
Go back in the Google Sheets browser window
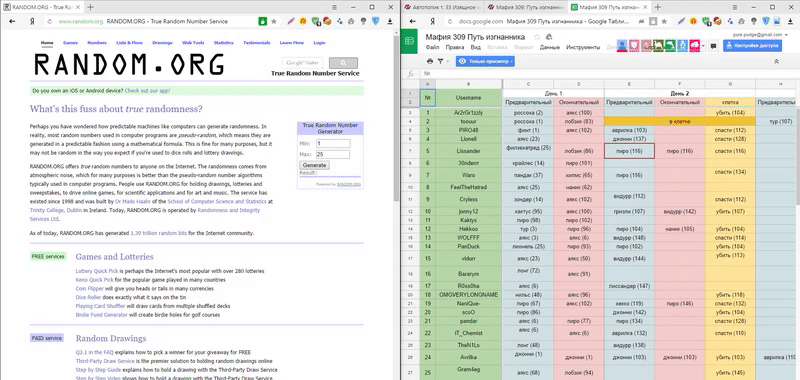click(413, 21)
